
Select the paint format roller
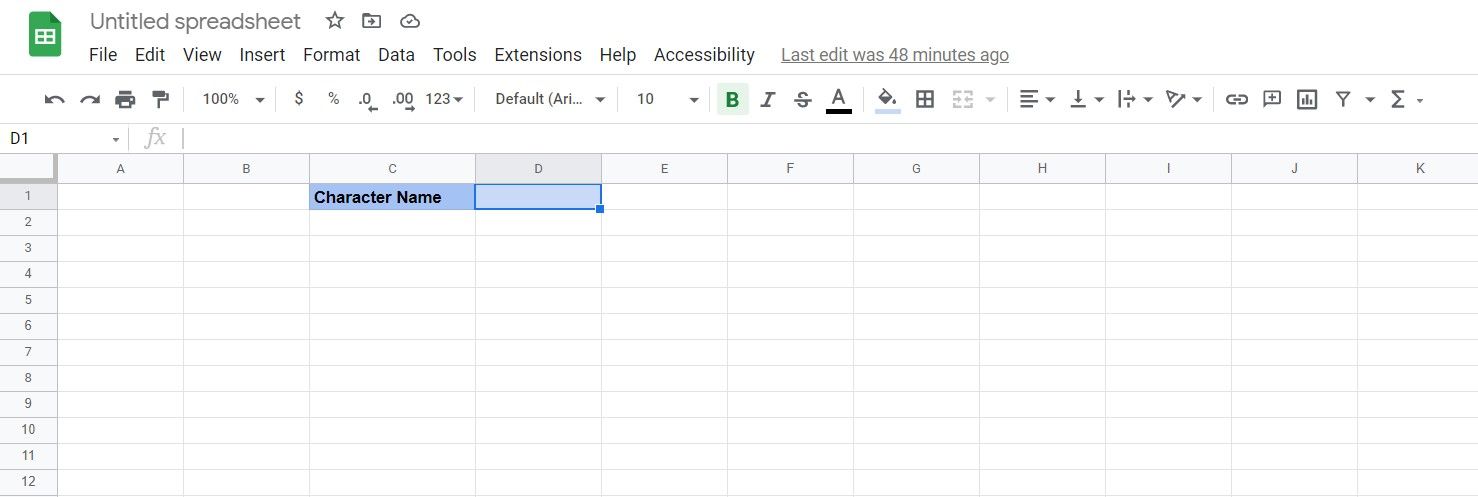pyautogui.click(x=160, y=99)
